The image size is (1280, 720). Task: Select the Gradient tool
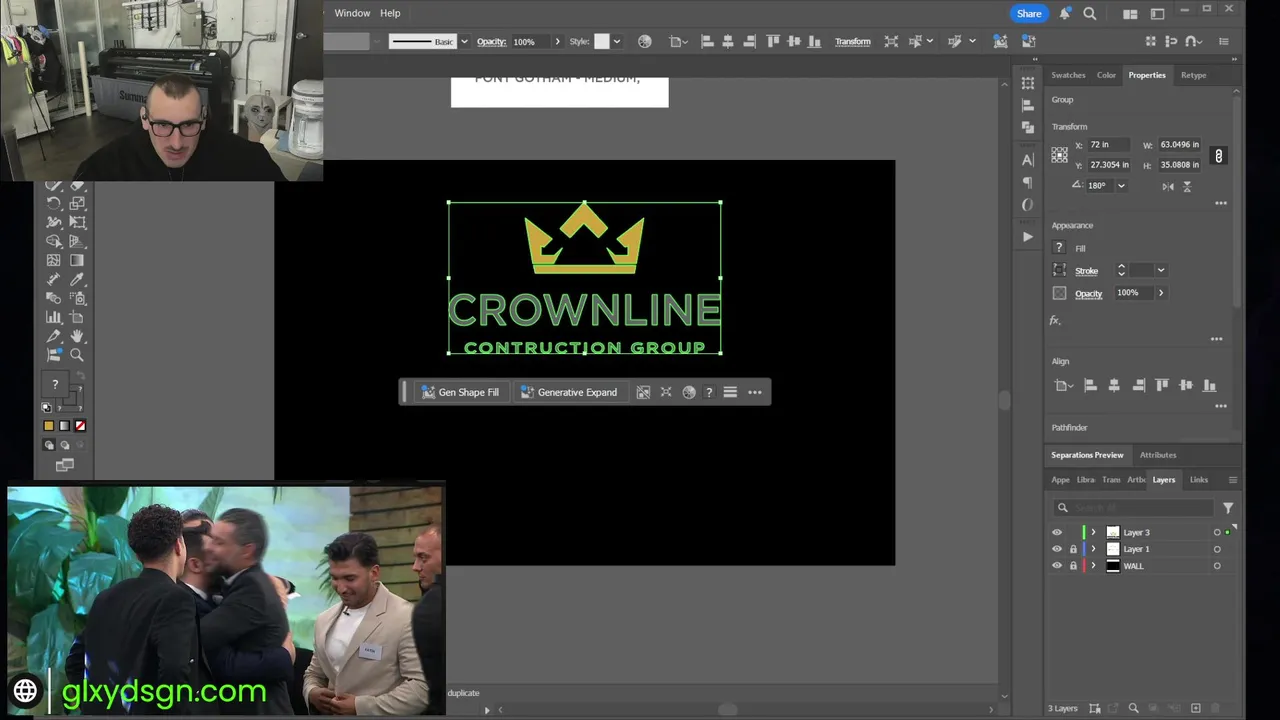(x=77, y=260)
